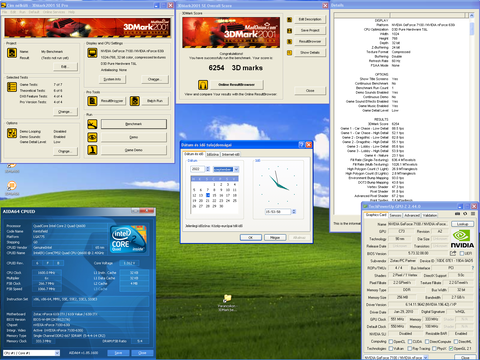480x360 pixels.
Task: Click the Batch Run icon
Action: pos(135,101)
